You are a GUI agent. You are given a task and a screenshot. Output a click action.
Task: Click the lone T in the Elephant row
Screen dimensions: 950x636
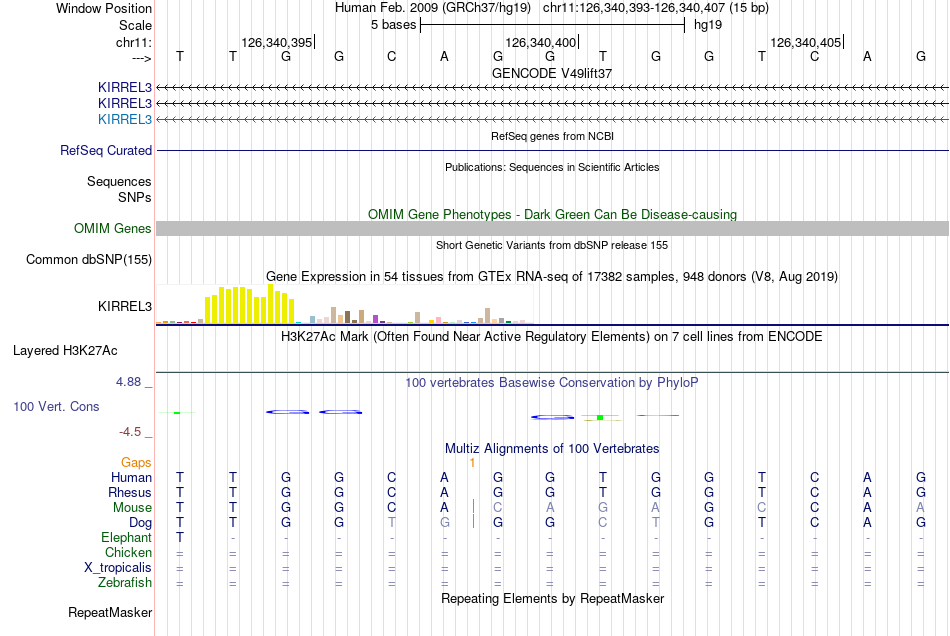pyautogui.click(x=179, y=538)
